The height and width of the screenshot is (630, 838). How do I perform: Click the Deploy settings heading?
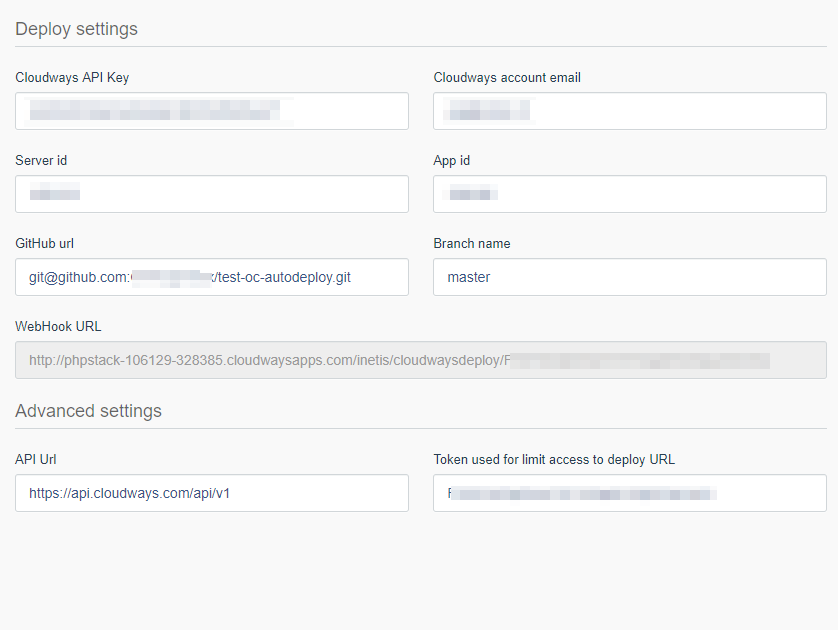(76, 29)
